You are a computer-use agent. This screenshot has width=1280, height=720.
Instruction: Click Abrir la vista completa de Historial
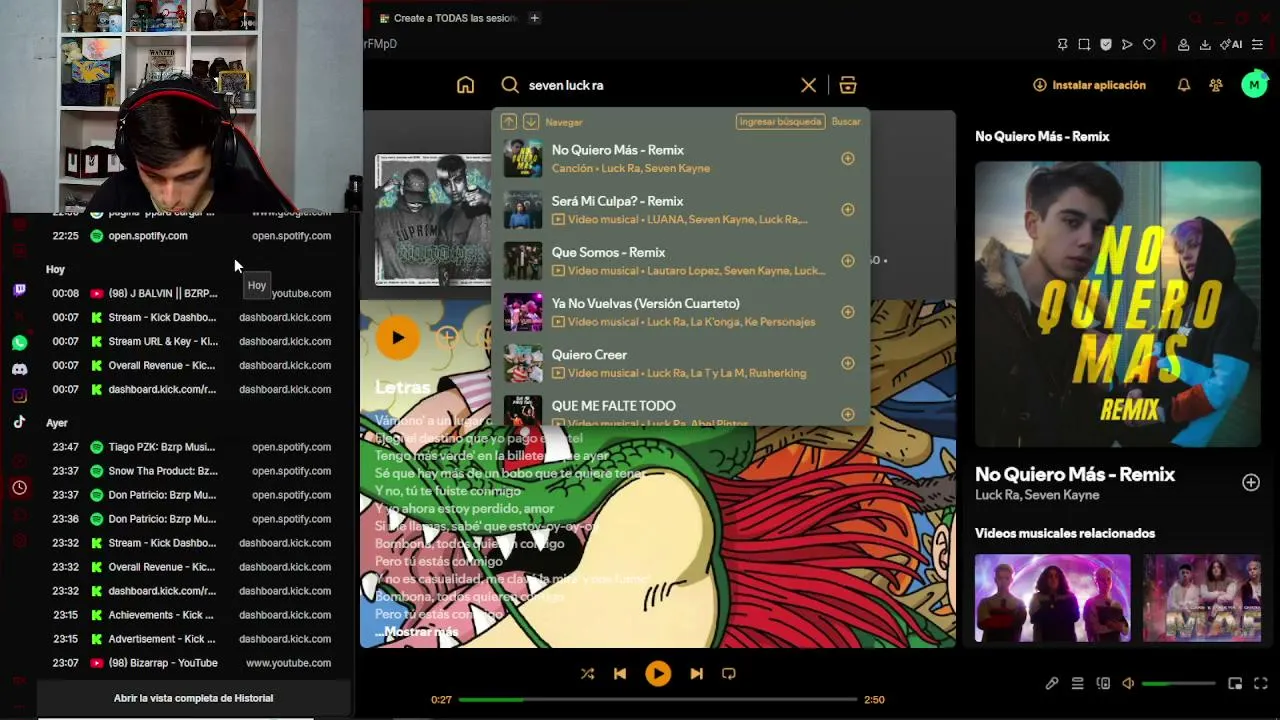193,698
